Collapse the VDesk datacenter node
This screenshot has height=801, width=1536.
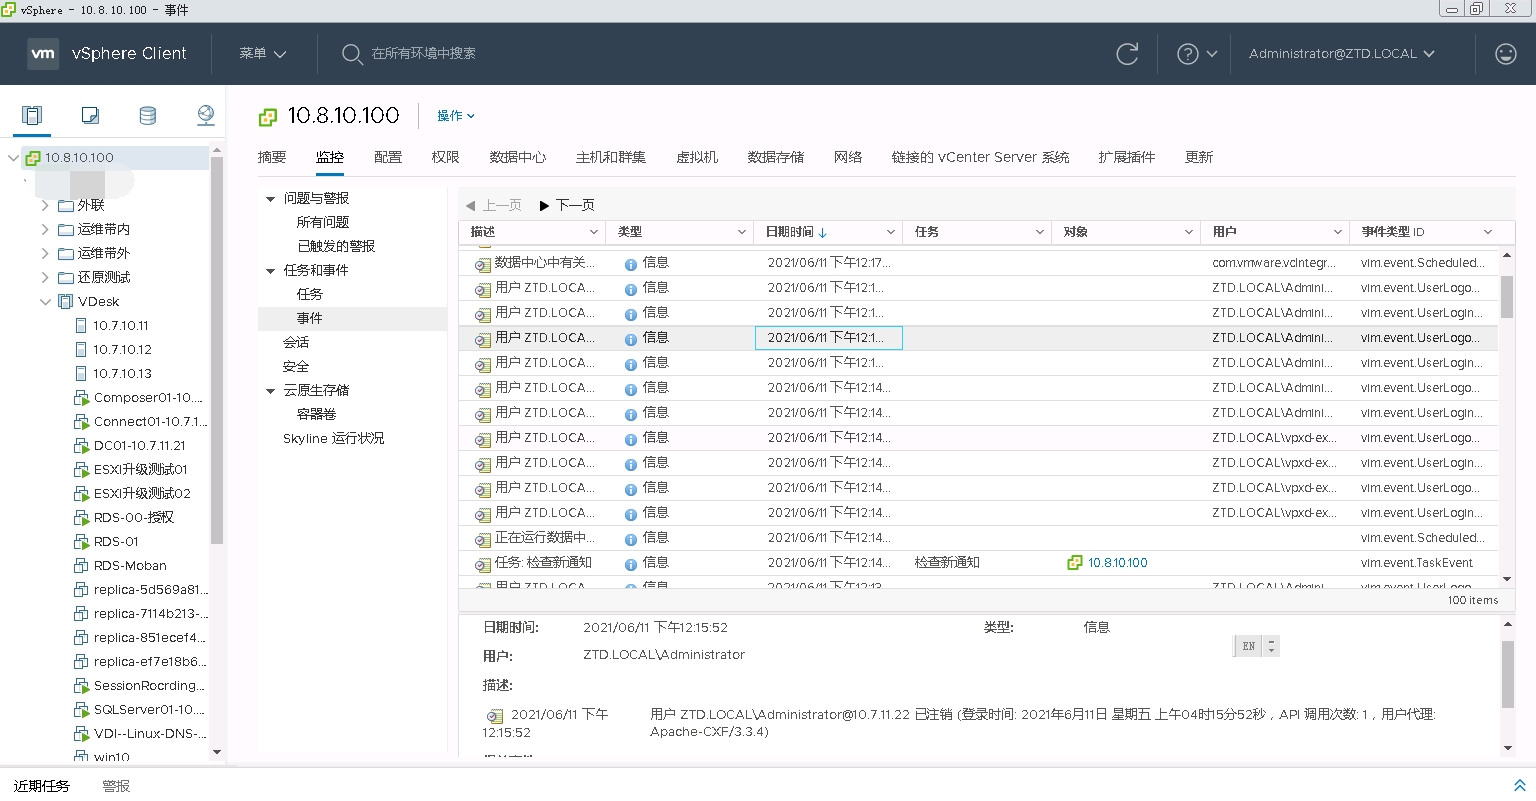(45, 302)
